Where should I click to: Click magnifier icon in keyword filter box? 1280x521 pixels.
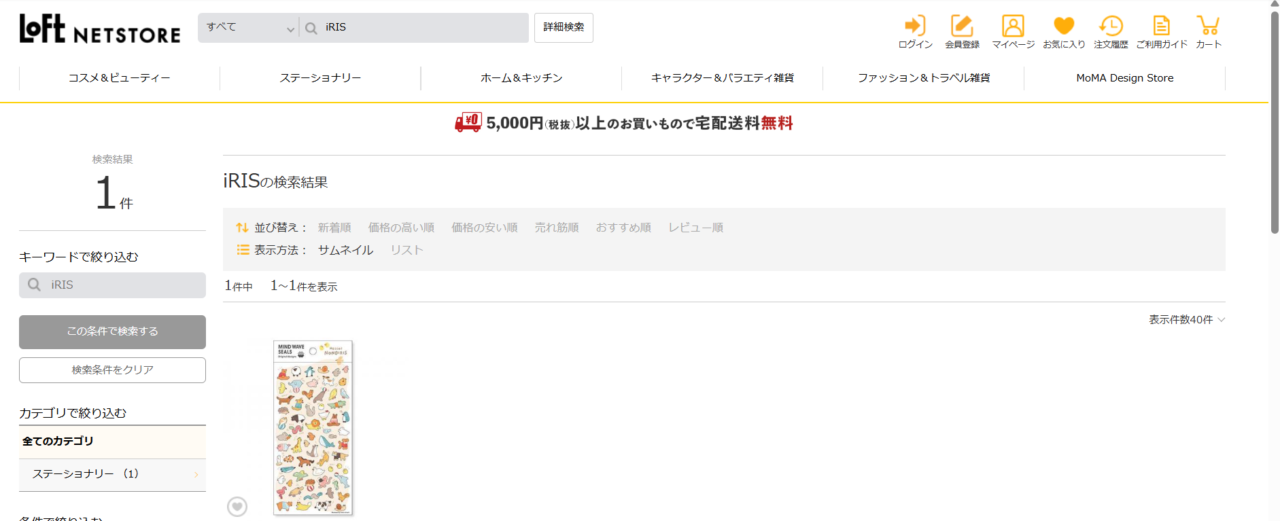[x=34, y=285]
